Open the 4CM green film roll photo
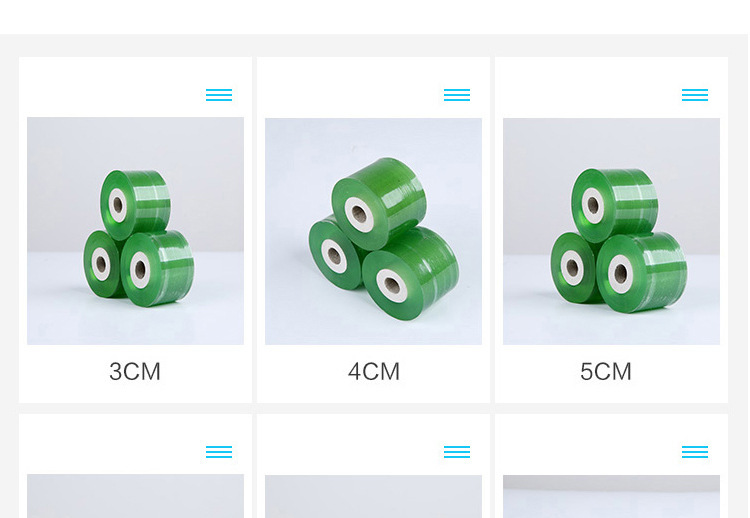This screenshot has height=518, width=750. click(374, 231)
